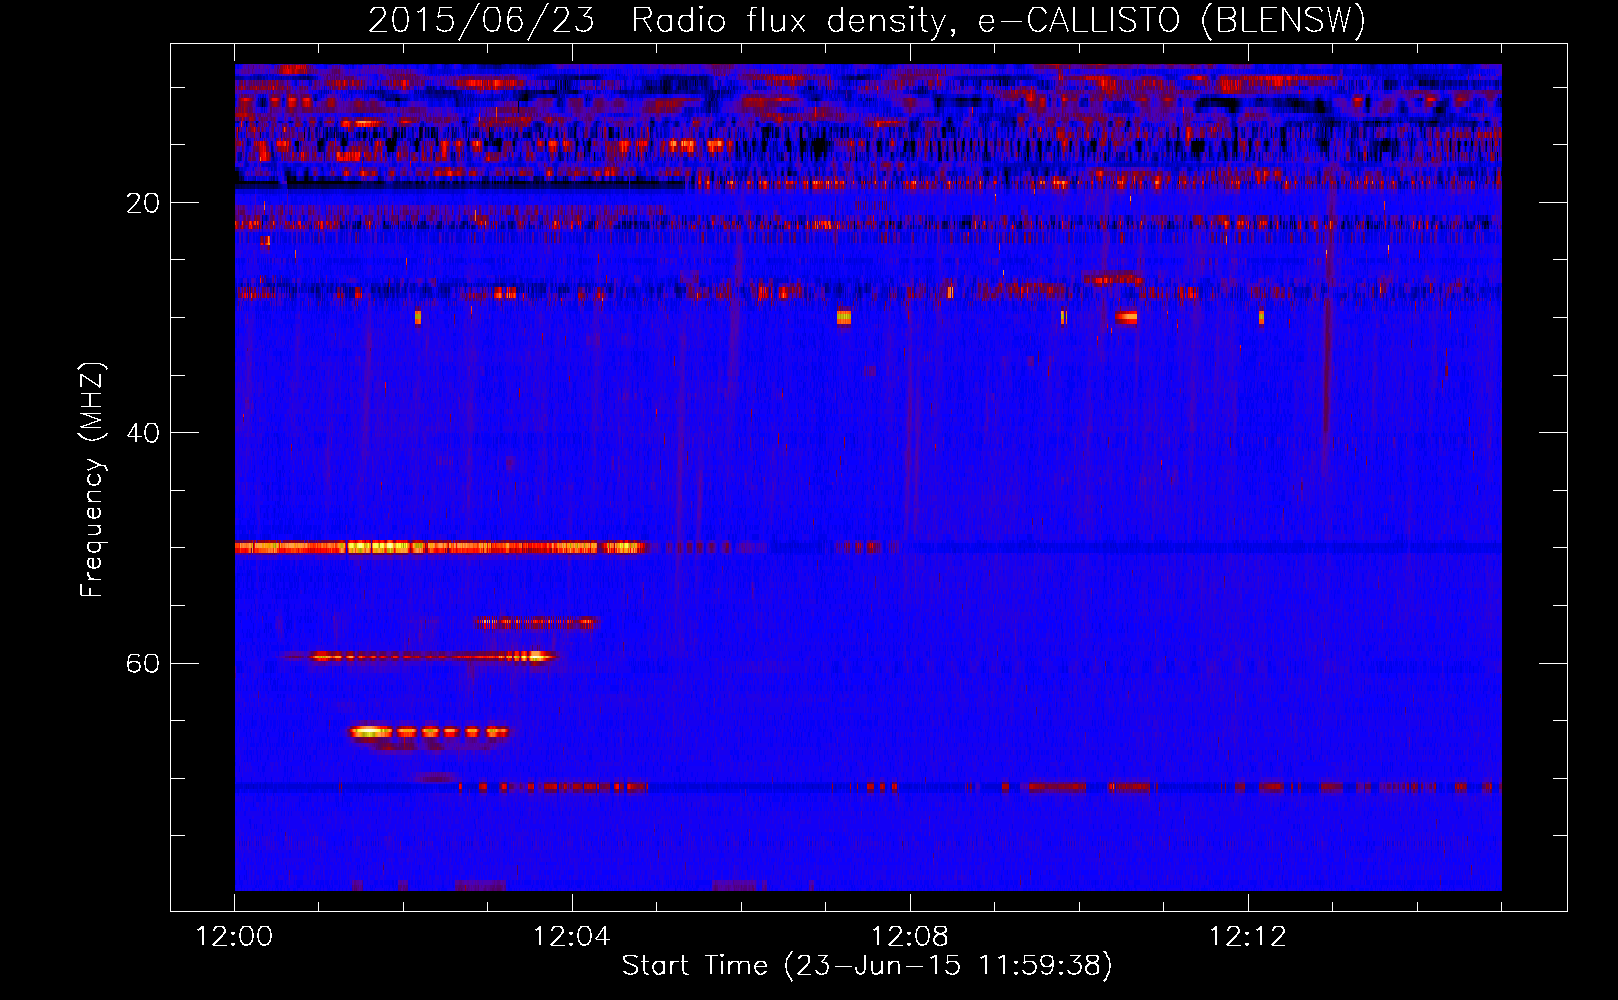The image size is (1618, 1000).
Task: Click the "12:08" time tick label
Action: 909,937
